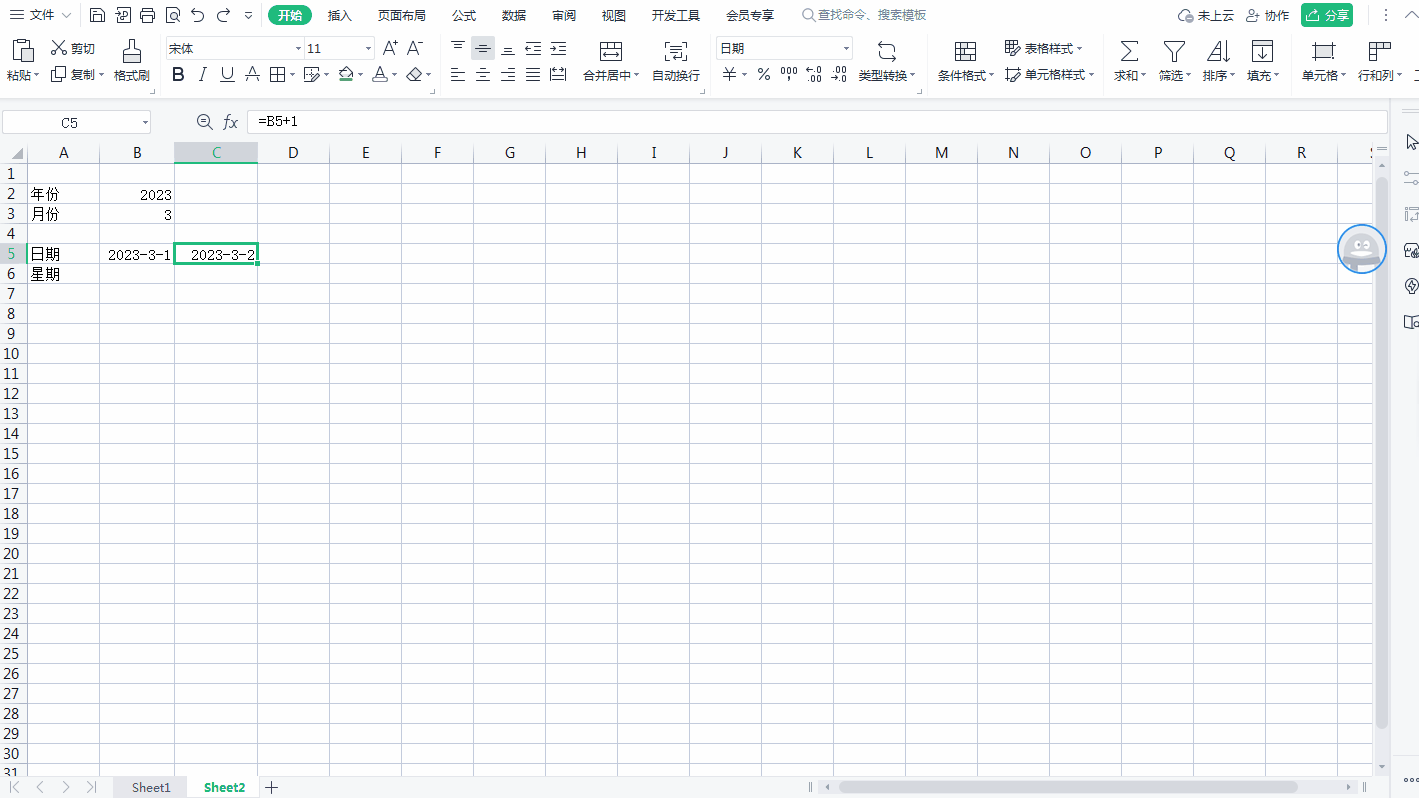Open 表格样式 table style button

coord(1043,48)
